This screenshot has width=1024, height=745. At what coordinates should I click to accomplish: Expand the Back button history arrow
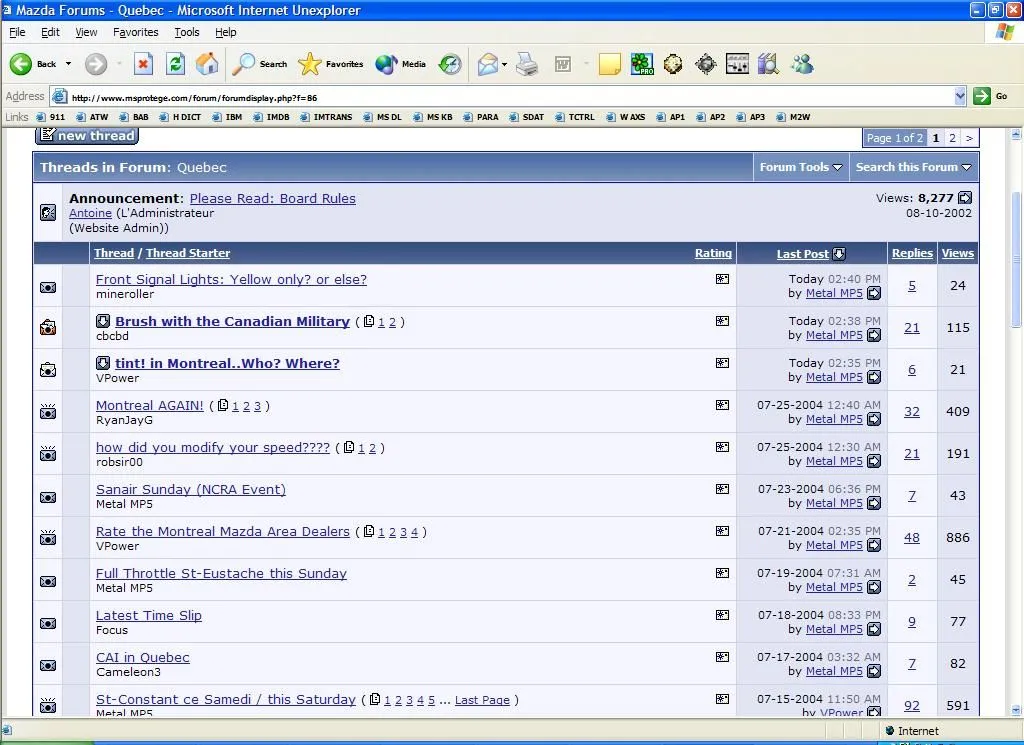[x=69, y=64]
